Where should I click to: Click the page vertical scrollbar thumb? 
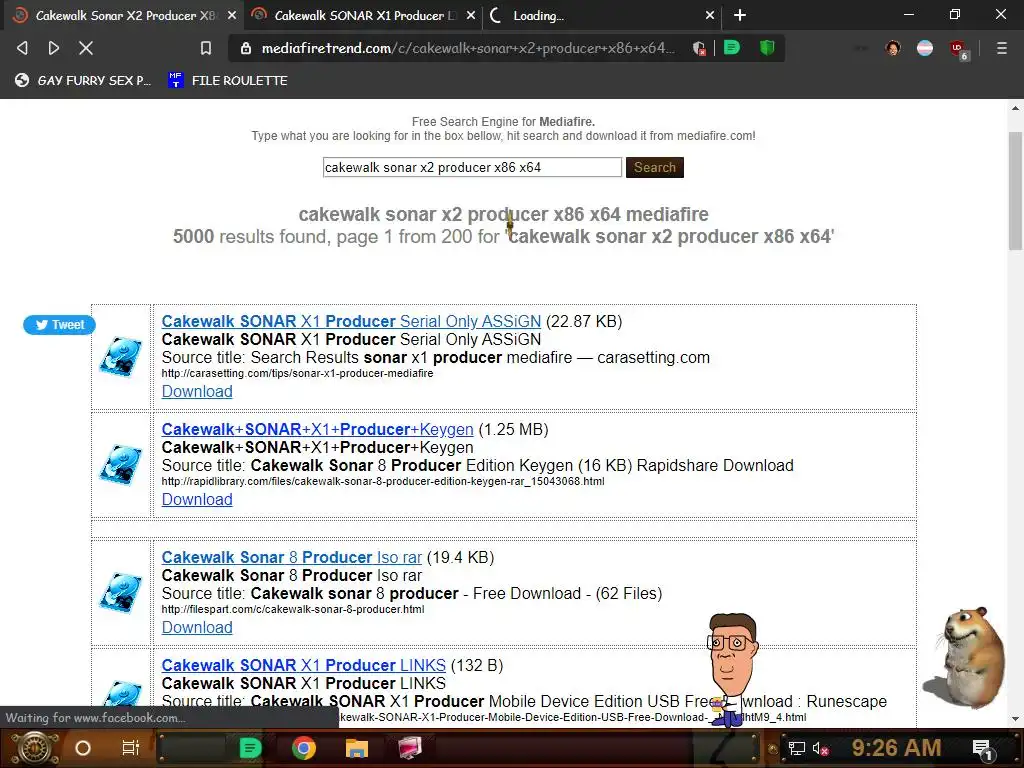pos(1015,191)
